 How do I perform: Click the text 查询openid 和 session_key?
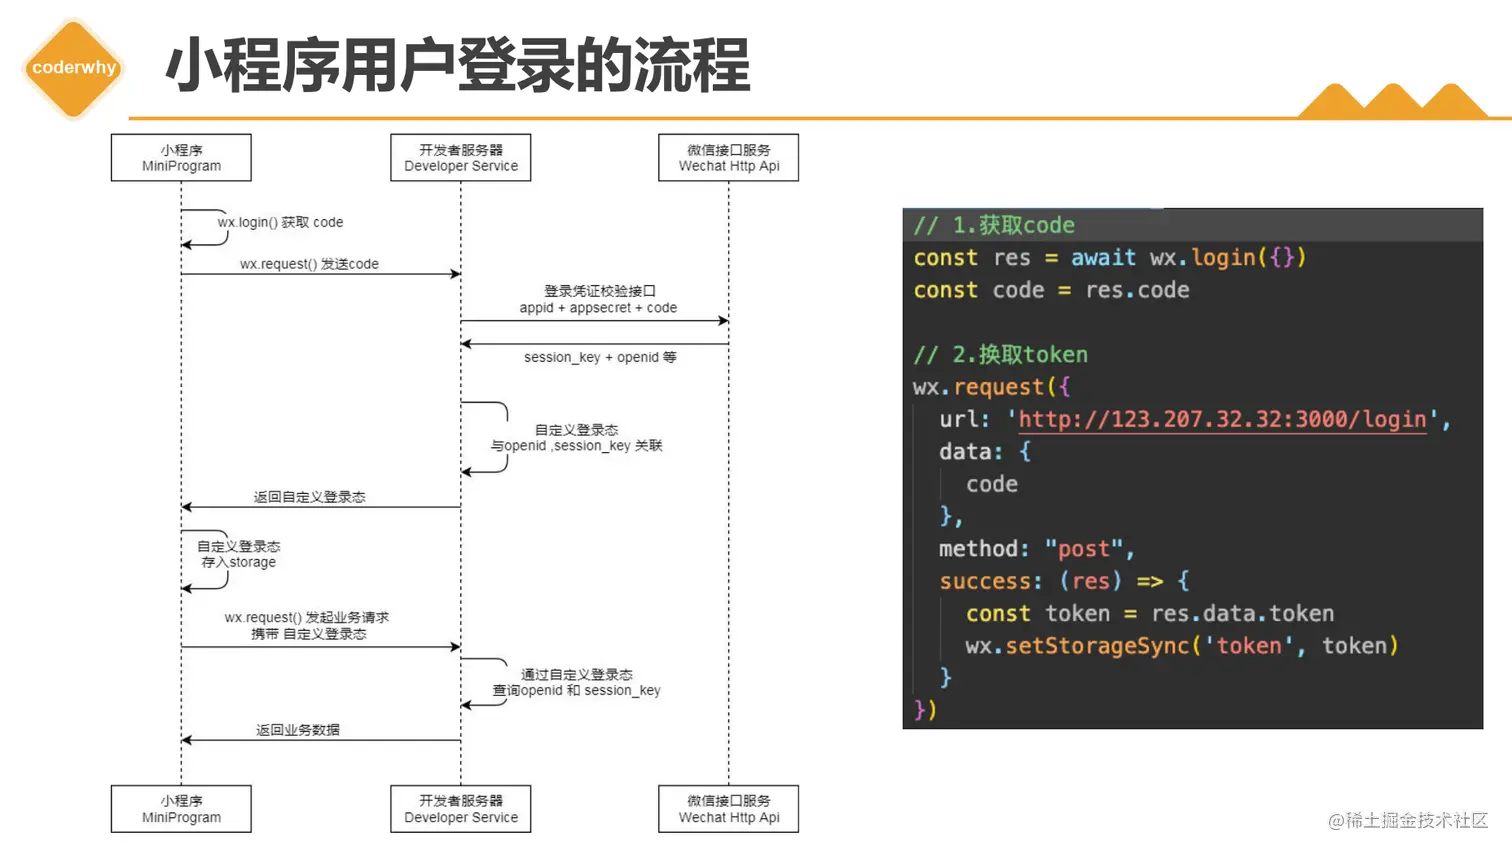(x=576, y=691)
